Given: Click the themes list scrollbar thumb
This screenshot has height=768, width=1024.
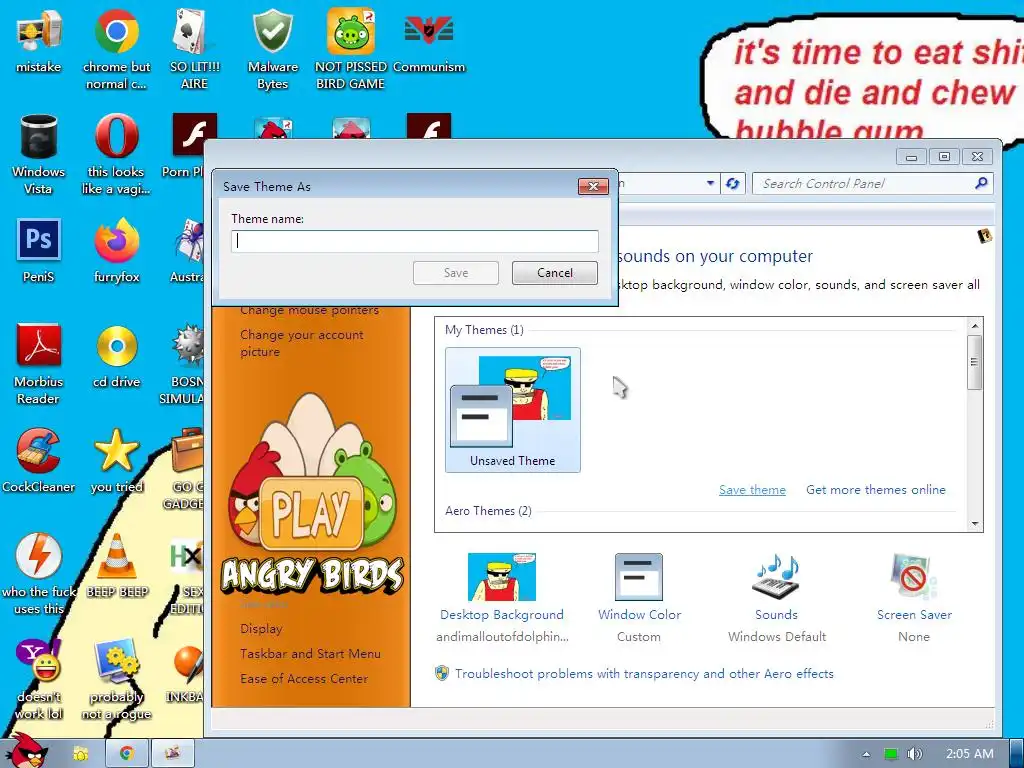Looking at the screenshot, I should pos(974,362).
